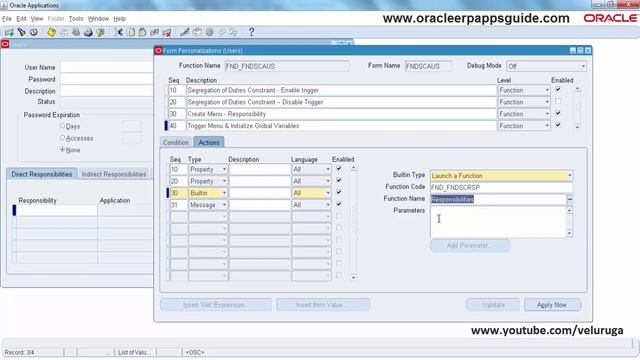Screen dimensions: 640x360
Task: Toggle Enabled checkbox for action Seq 10
Action: pyautogui.click(x=339, y=169)
